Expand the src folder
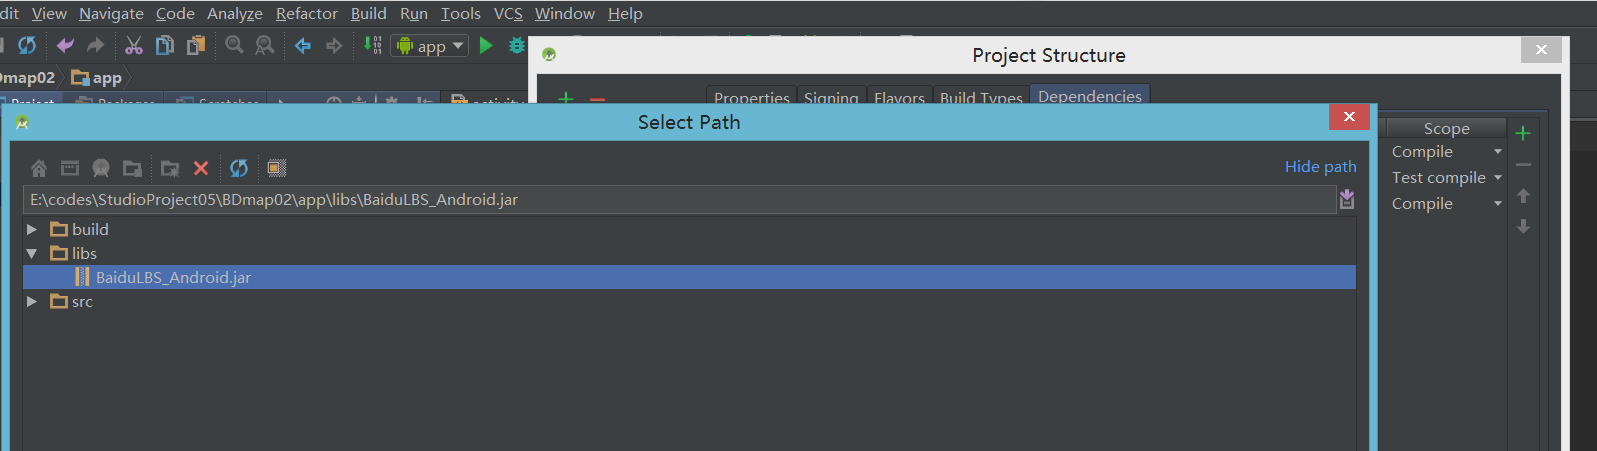The height and width of the screenshot is (451, 1597). click(32, 301)
